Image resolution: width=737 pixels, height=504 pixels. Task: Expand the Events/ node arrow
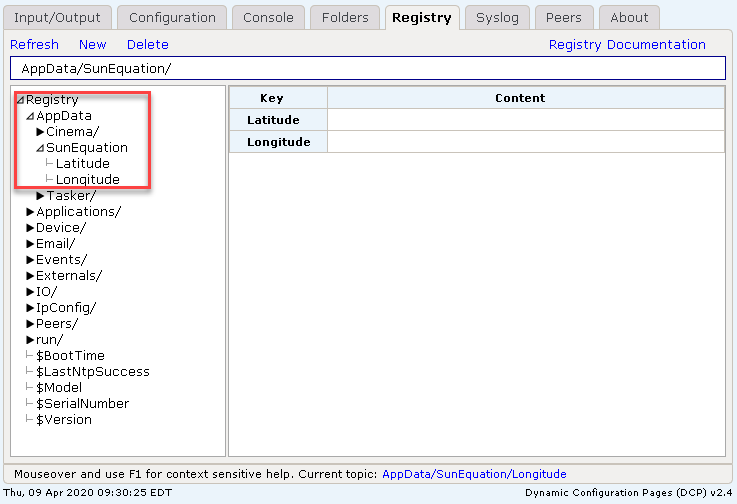click(x=30, y=260)
